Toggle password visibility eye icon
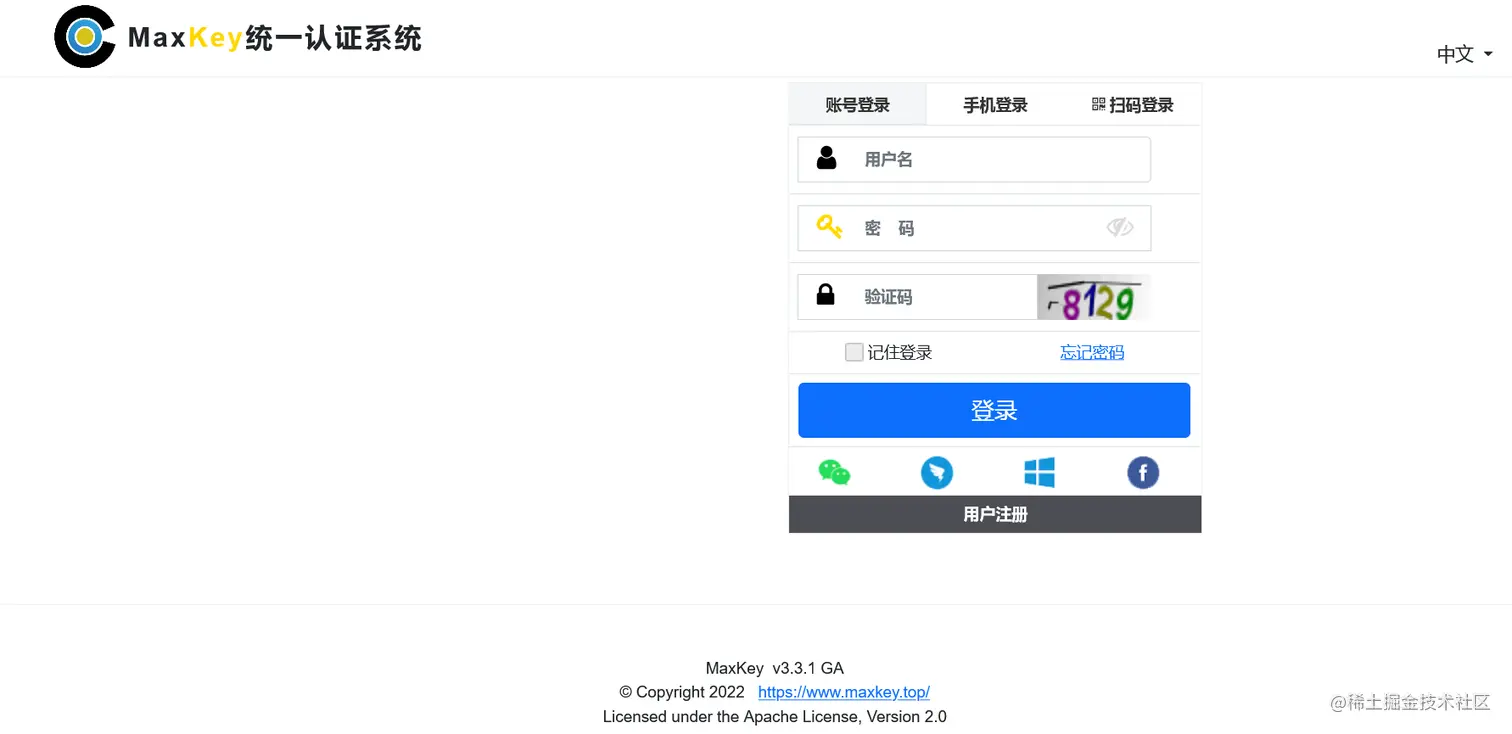 coord(1120,227)
